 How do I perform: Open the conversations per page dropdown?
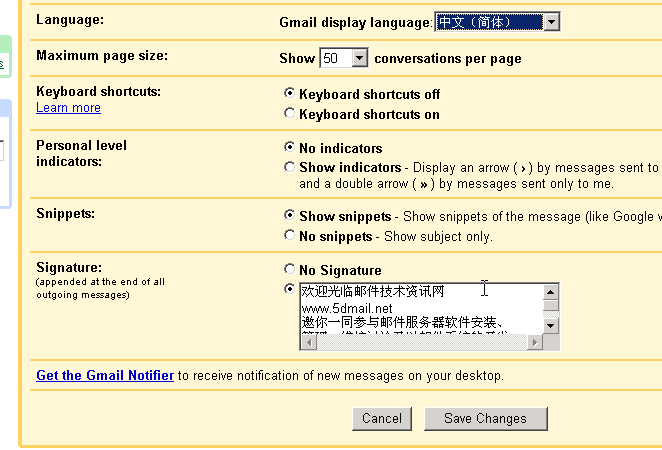pos(344,58)
